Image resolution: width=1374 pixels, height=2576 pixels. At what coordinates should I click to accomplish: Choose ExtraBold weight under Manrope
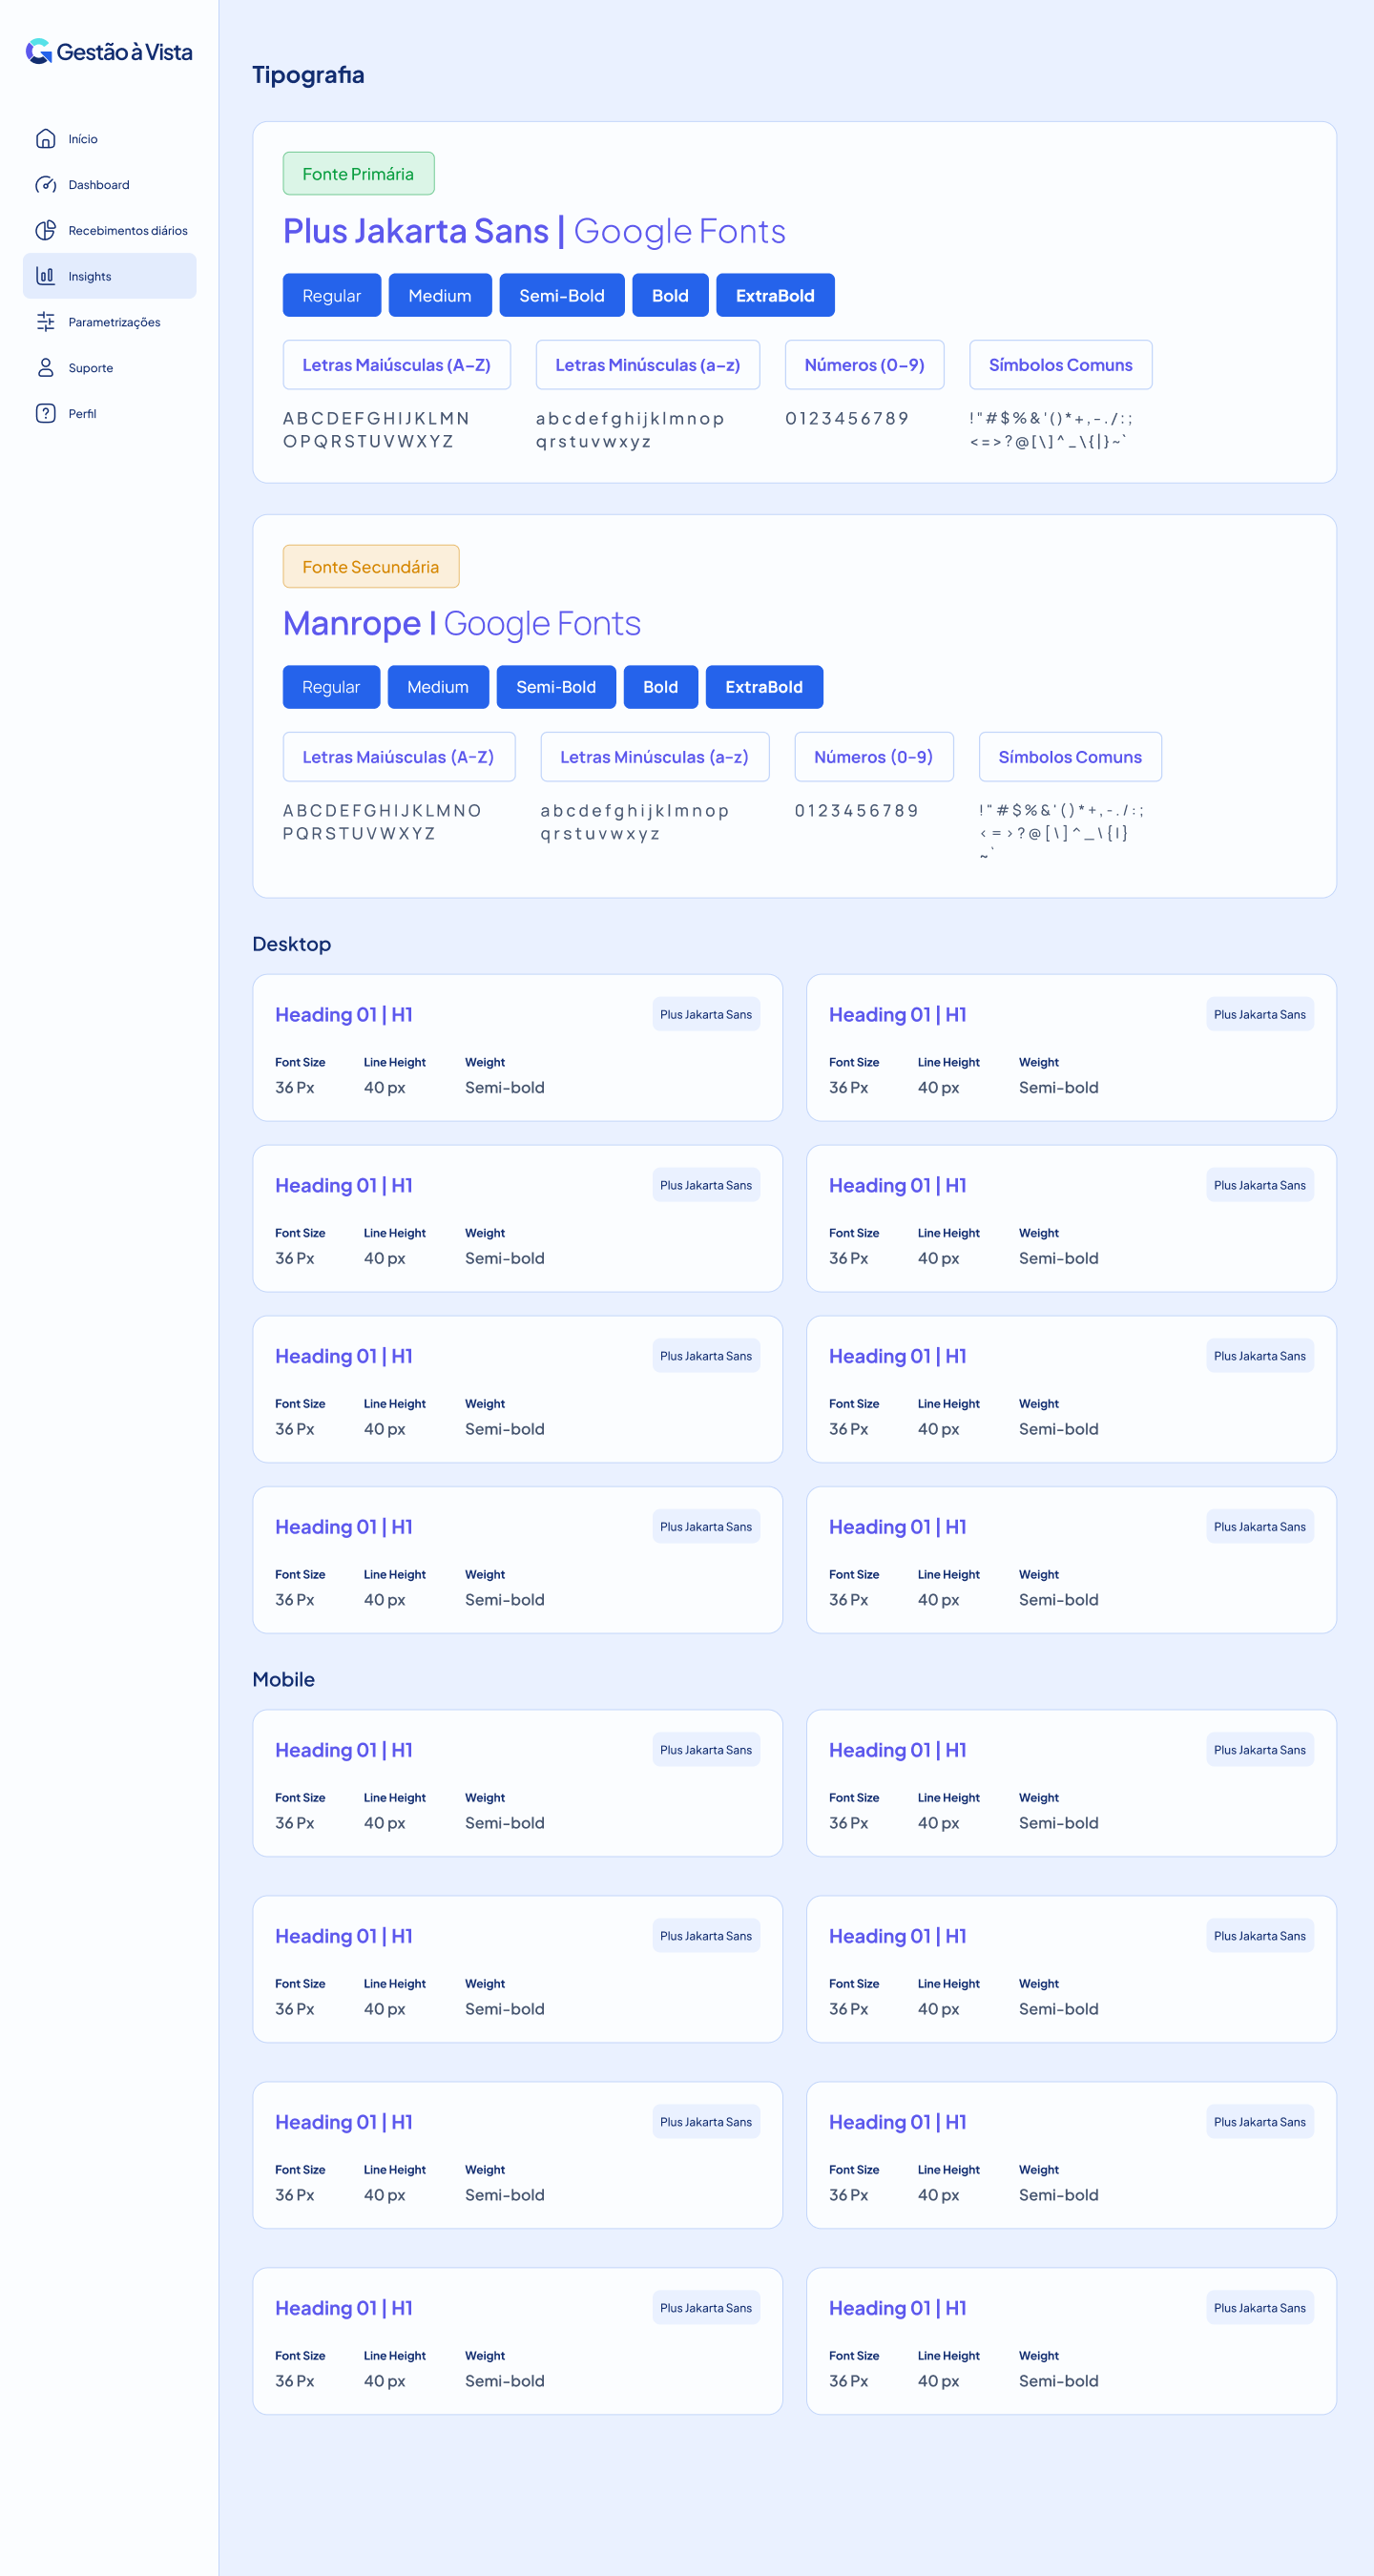click(x=764, y=687)
